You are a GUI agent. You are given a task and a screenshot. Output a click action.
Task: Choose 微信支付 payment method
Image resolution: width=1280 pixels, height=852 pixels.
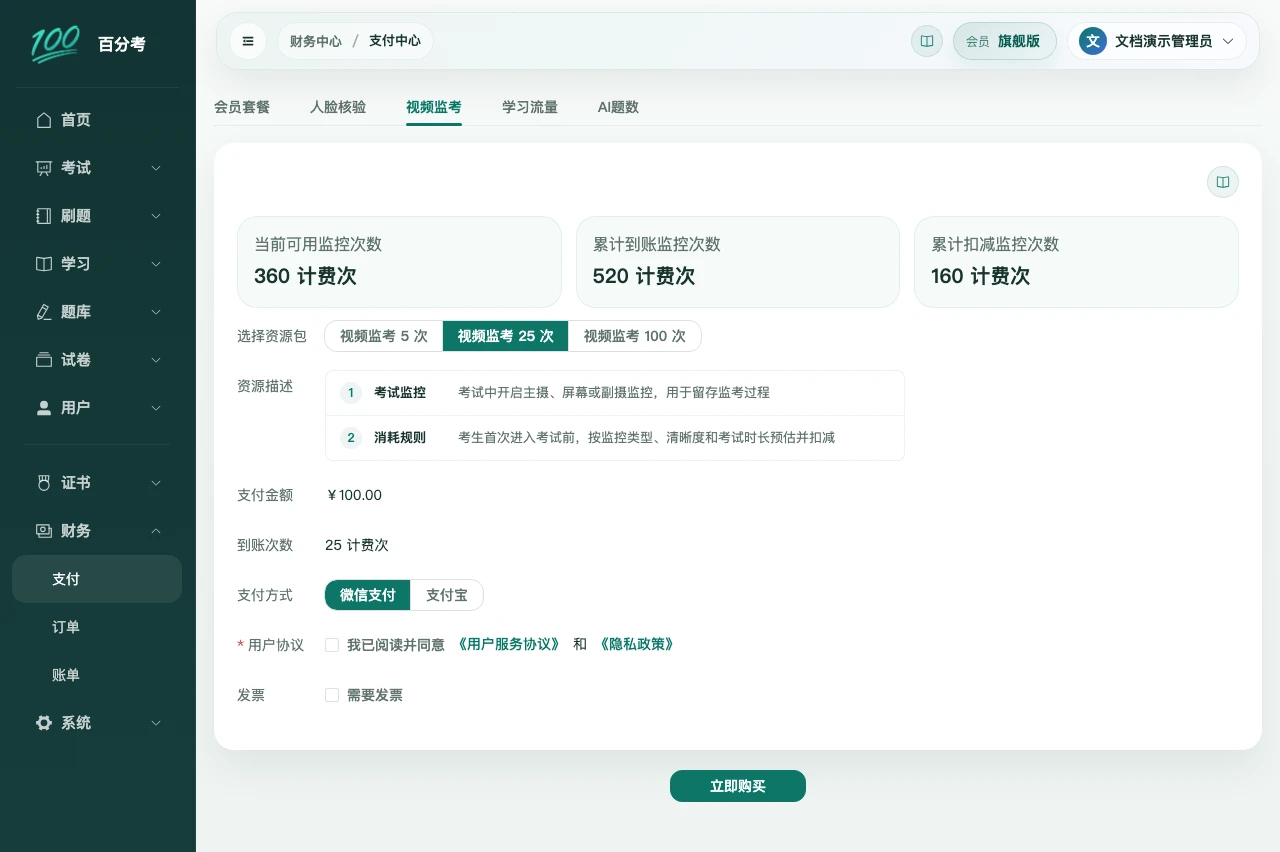(x=367, y=595)
